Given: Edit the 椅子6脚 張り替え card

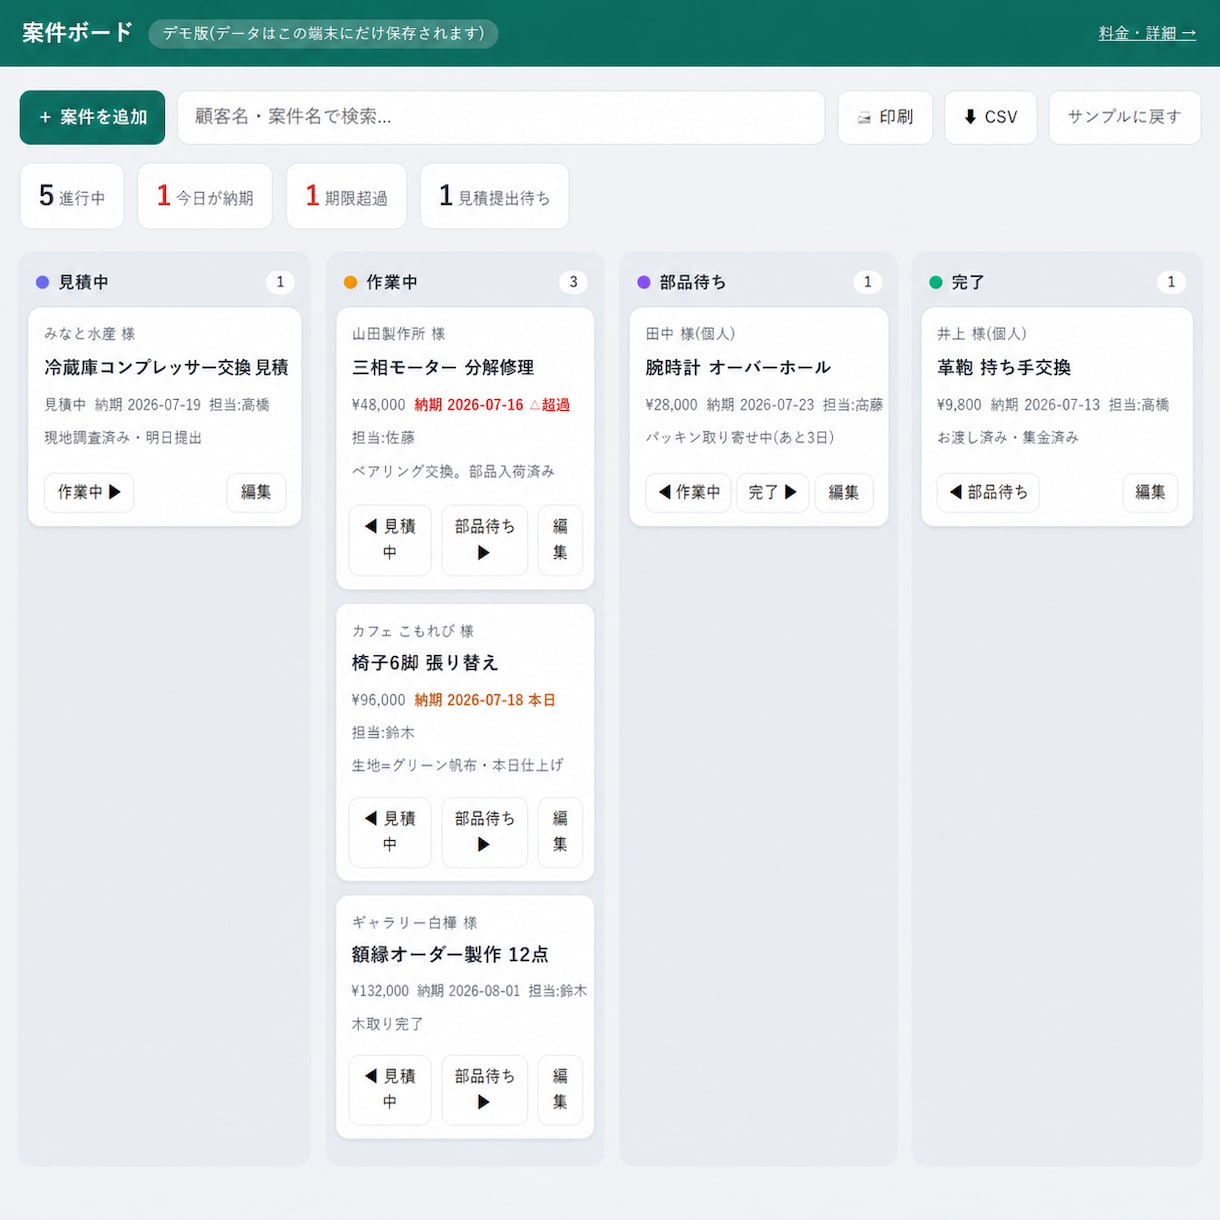Looking at the screenshot, I should coord(560,831).
